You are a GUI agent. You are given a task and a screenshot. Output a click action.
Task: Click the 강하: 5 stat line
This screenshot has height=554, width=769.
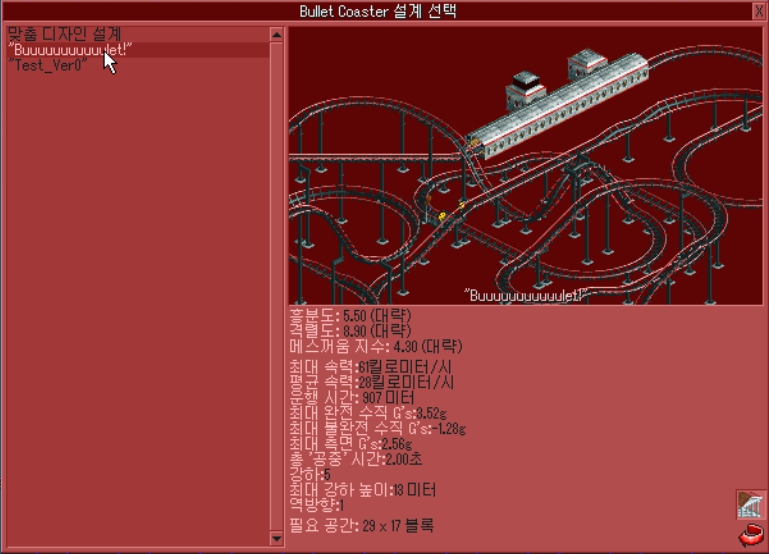[x=310, y=475]
